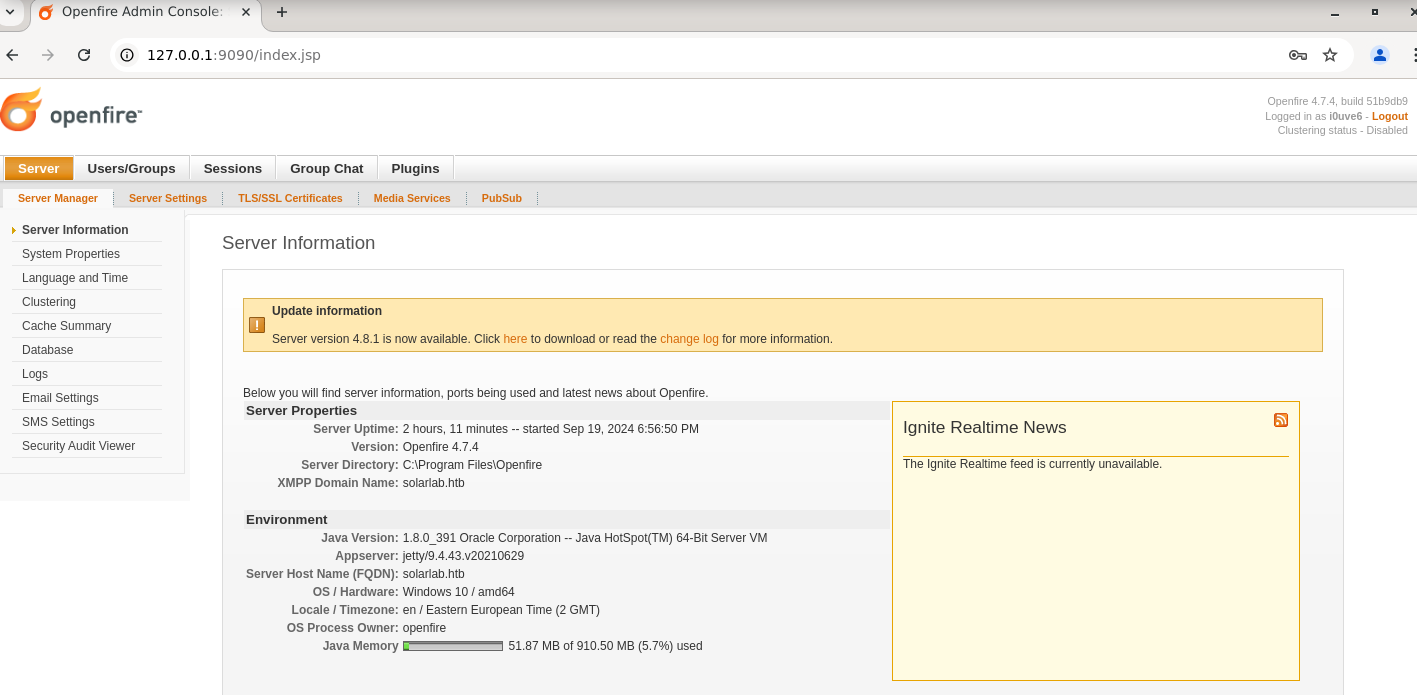This screenshot has width=1417, height=695.
Task: Open a new browser tab
Action: tap(282, 12)
